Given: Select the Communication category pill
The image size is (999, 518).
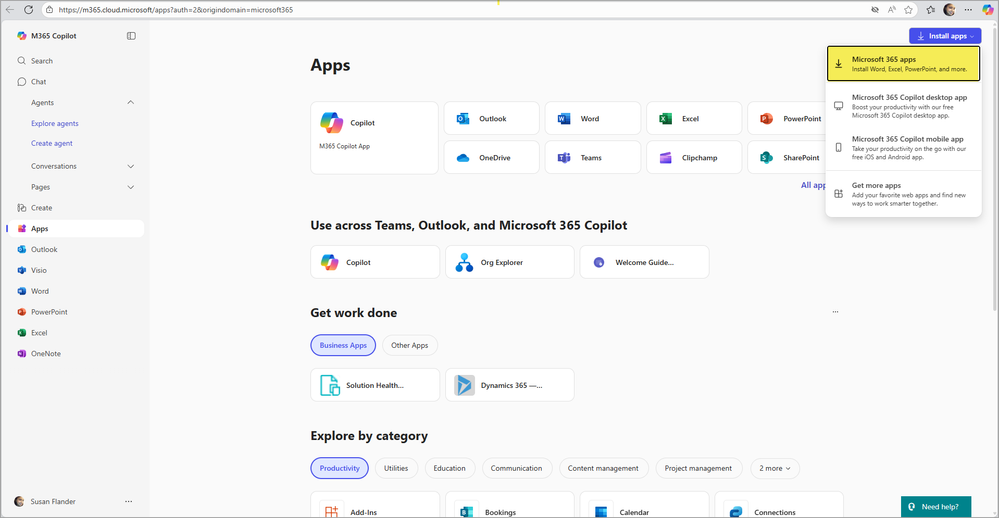Looking at the screenshot, I should coord(517,468).
